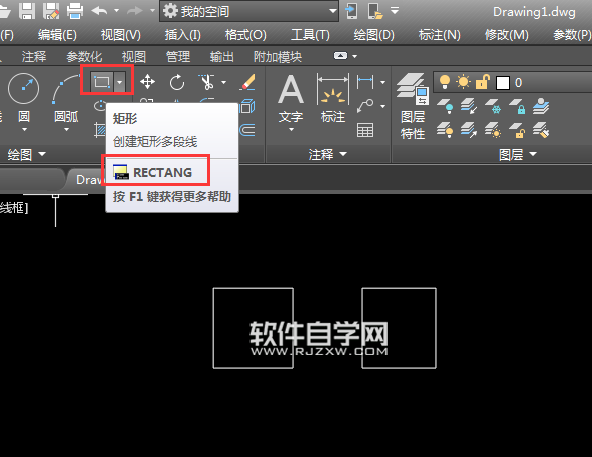Select the Move tool icon
The height and width of the screenshot is (457, 592).
coord(147,82)
